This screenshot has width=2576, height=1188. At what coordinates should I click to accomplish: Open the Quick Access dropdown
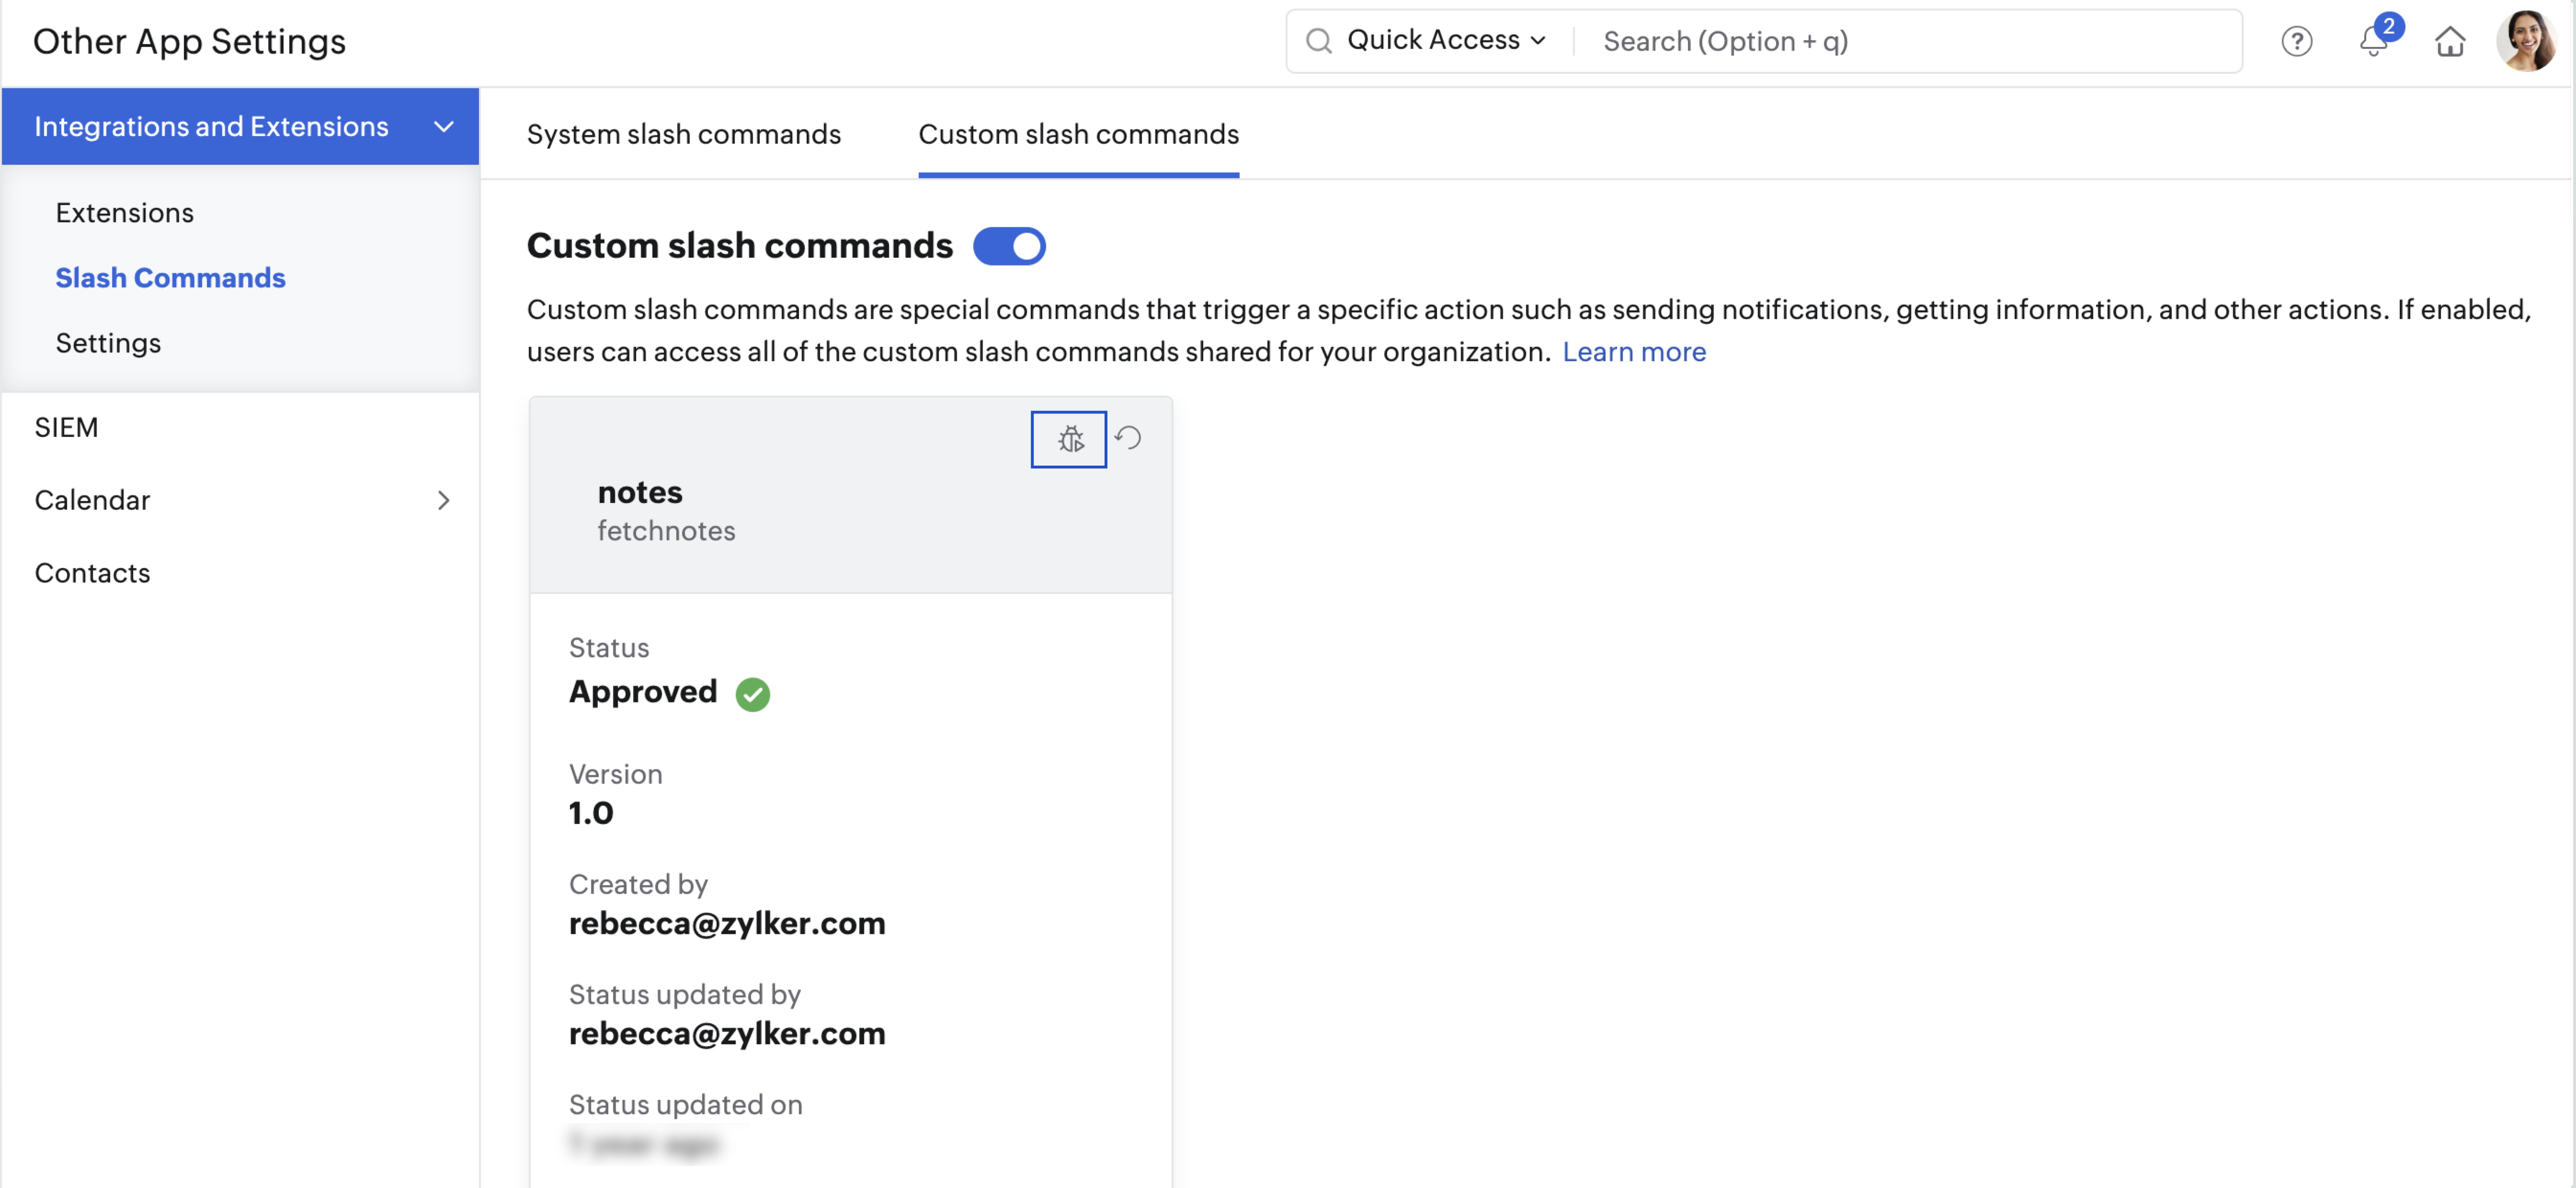pyautogui.click(x=1445, y=40)
